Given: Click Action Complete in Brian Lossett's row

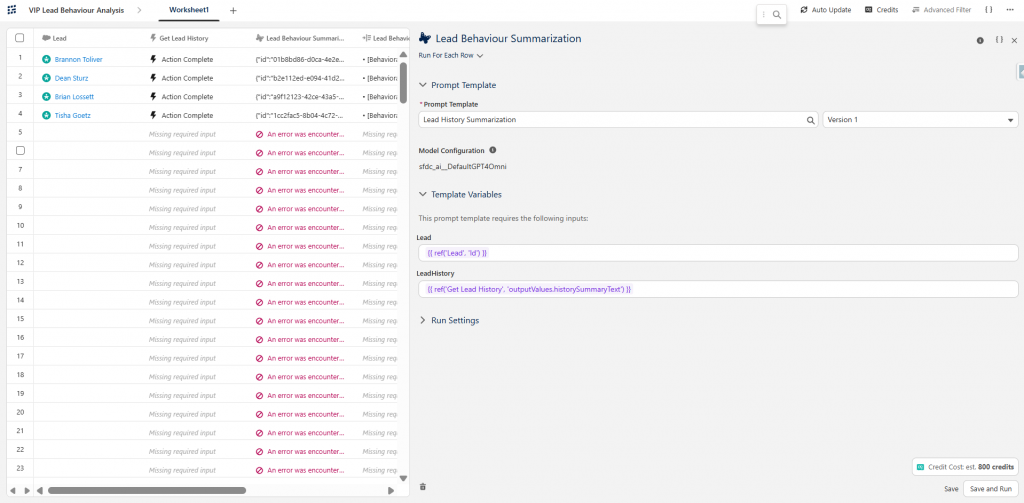Looking at the screenshot, I should (187, 97).
